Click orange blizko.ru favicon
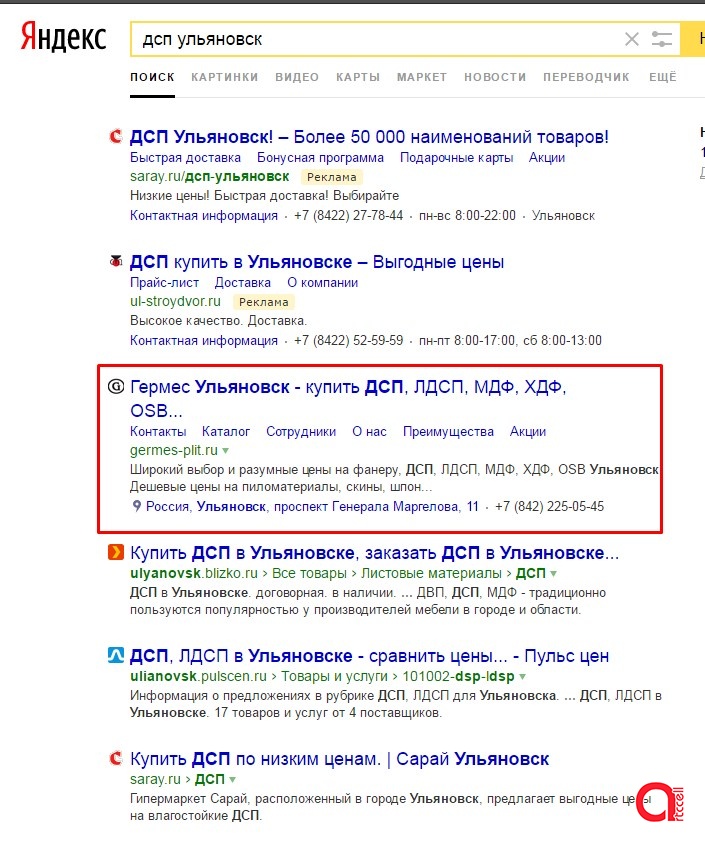705x847 pixels. [x=116, y=553]
